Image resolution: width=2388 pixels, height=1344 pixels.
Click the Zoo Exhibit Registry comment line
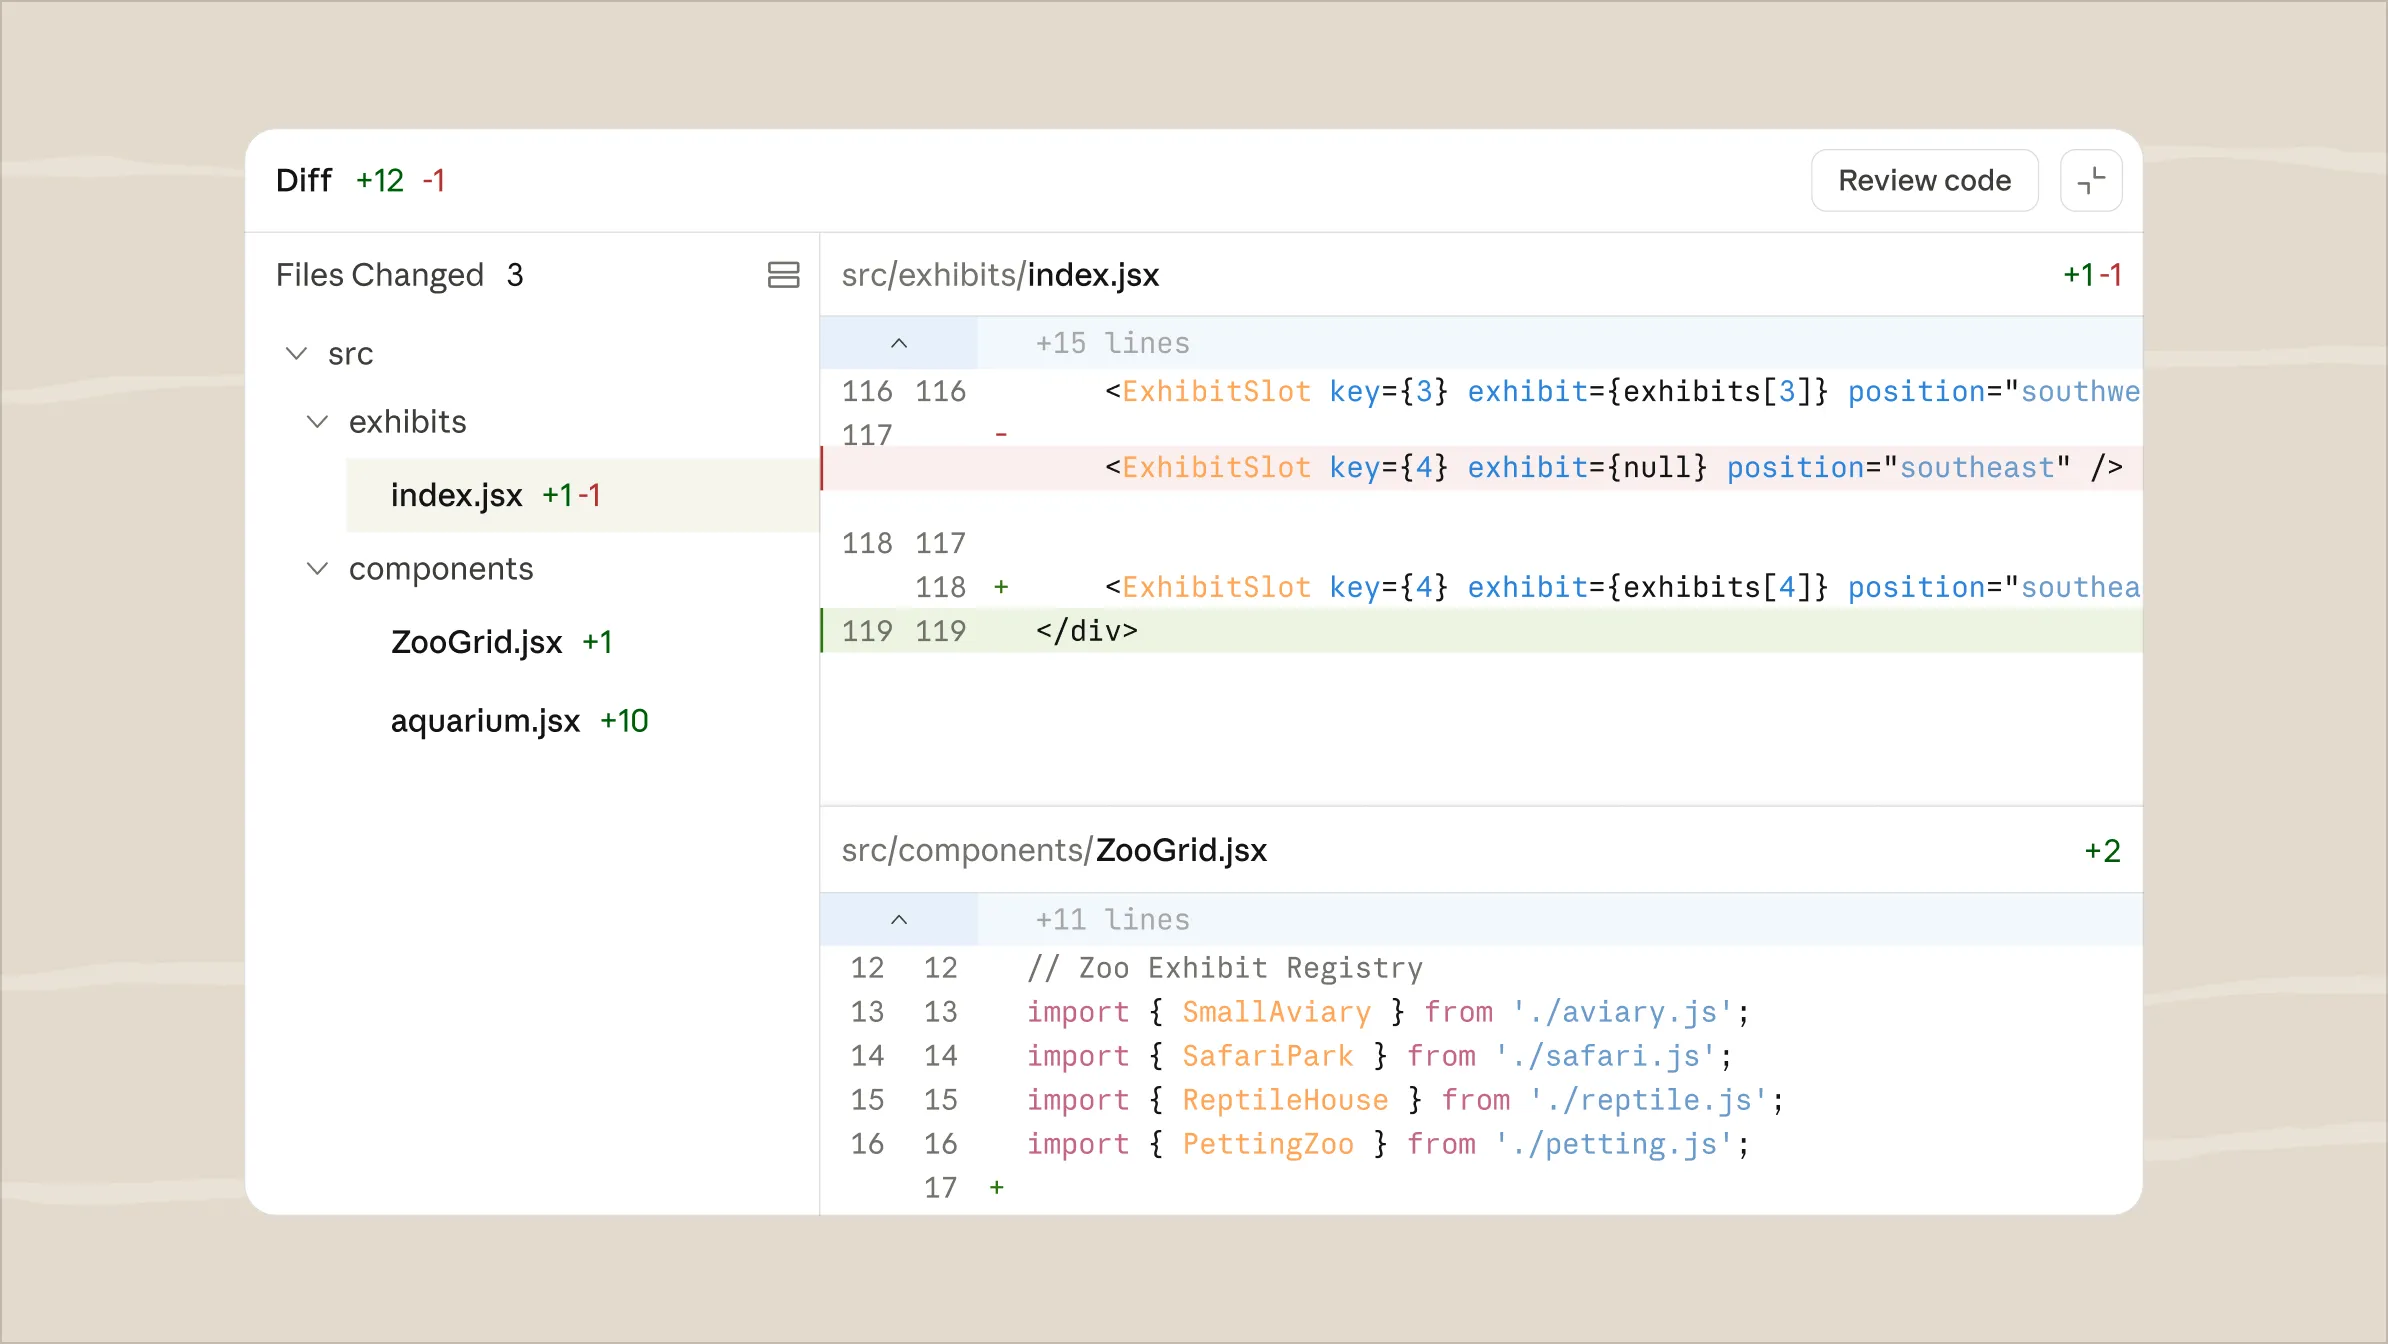[1224, 968]
